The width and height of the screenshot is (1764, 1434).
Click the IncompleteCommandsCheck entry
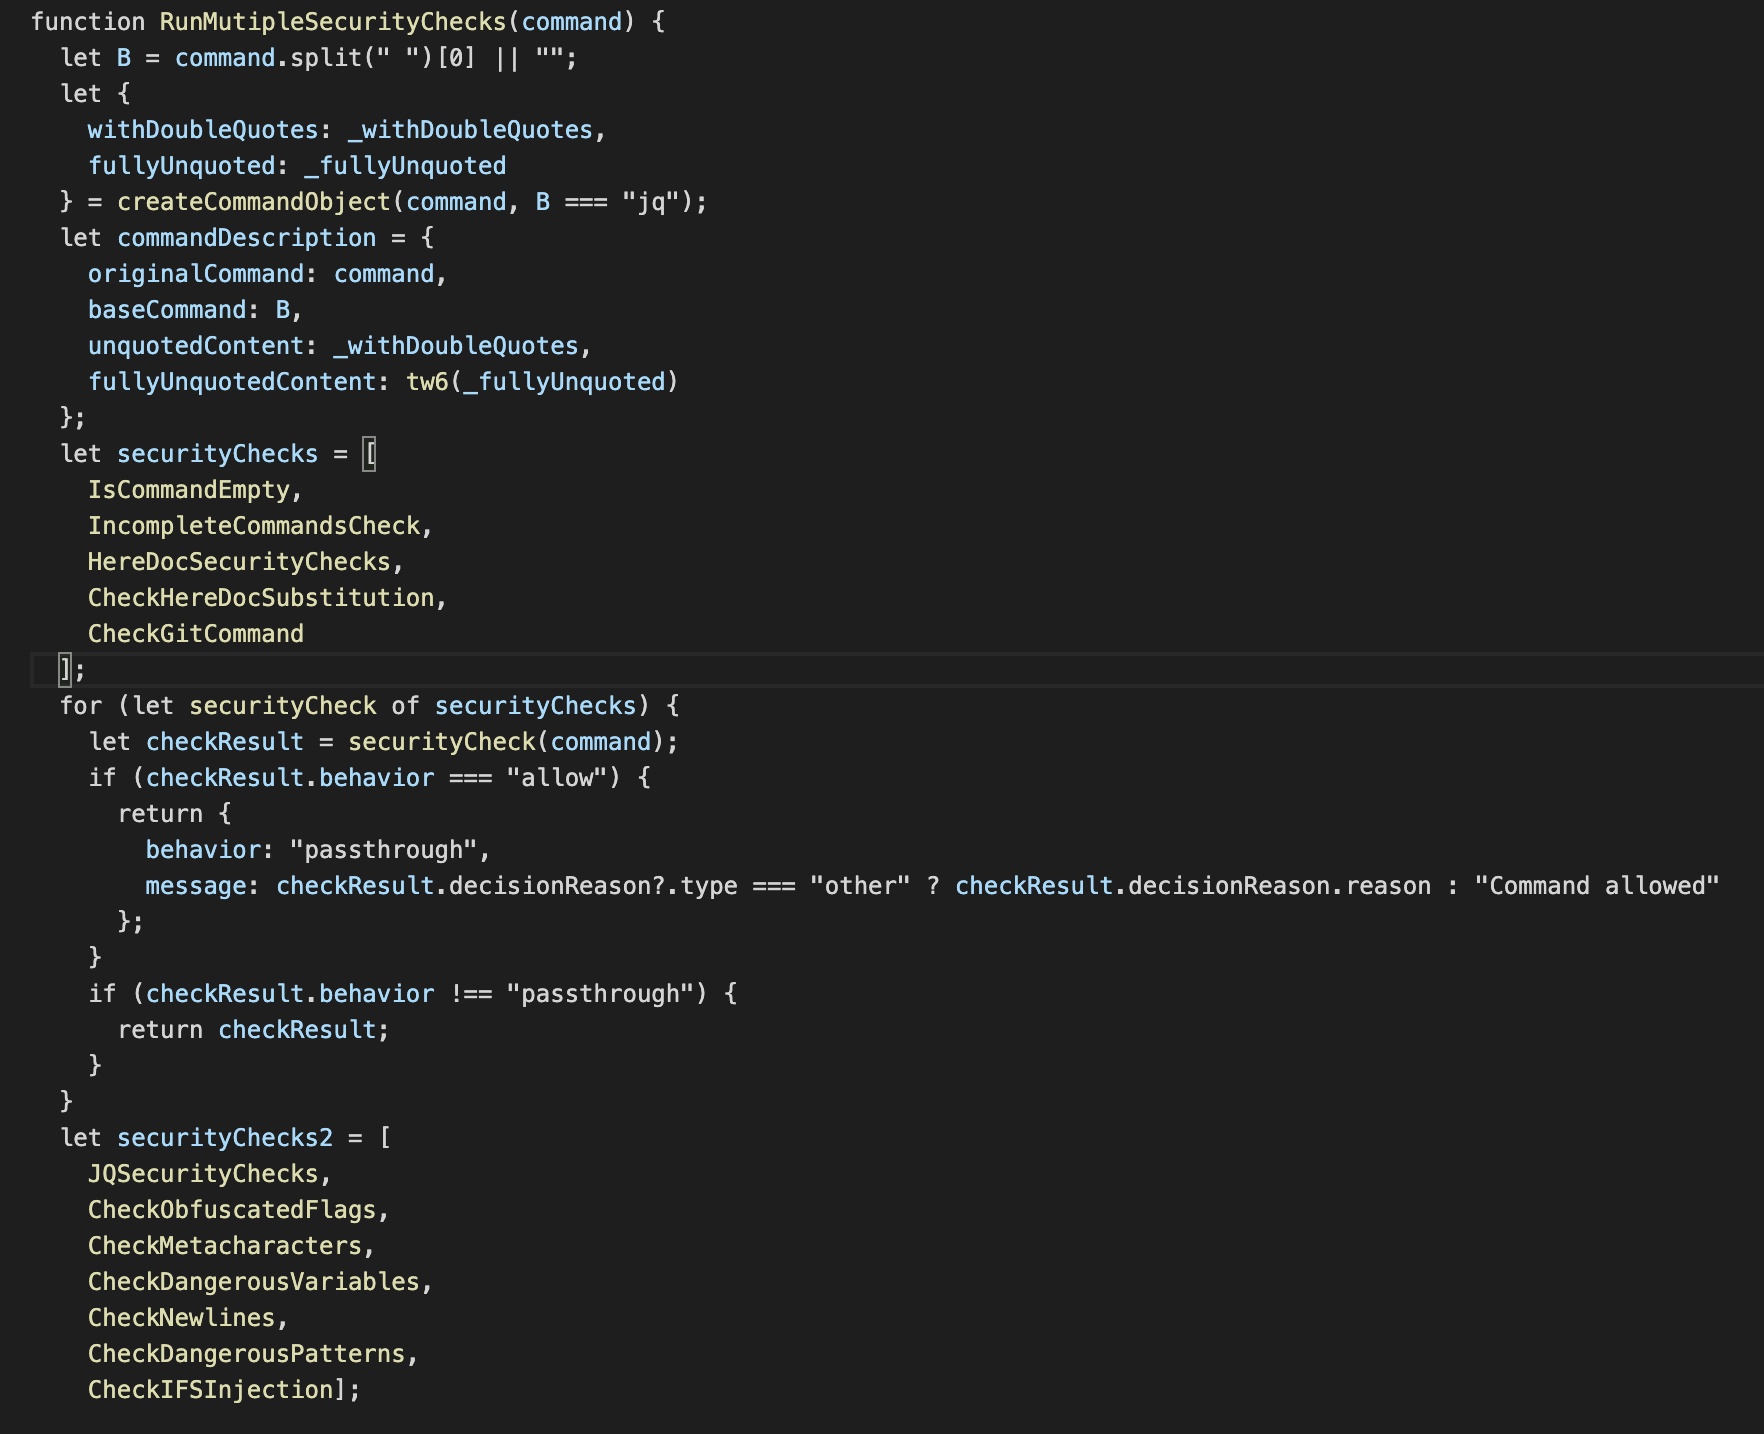tap(253, 526)
